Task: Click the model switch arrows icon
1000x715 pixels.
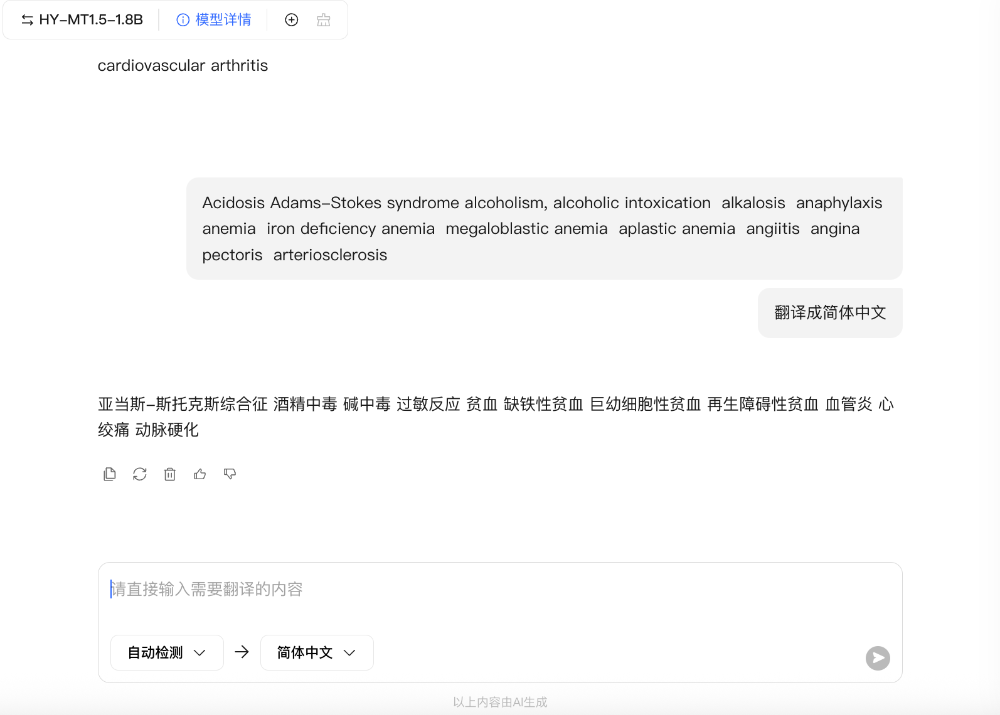Action: pyautogui.click(x=27, y=19)
